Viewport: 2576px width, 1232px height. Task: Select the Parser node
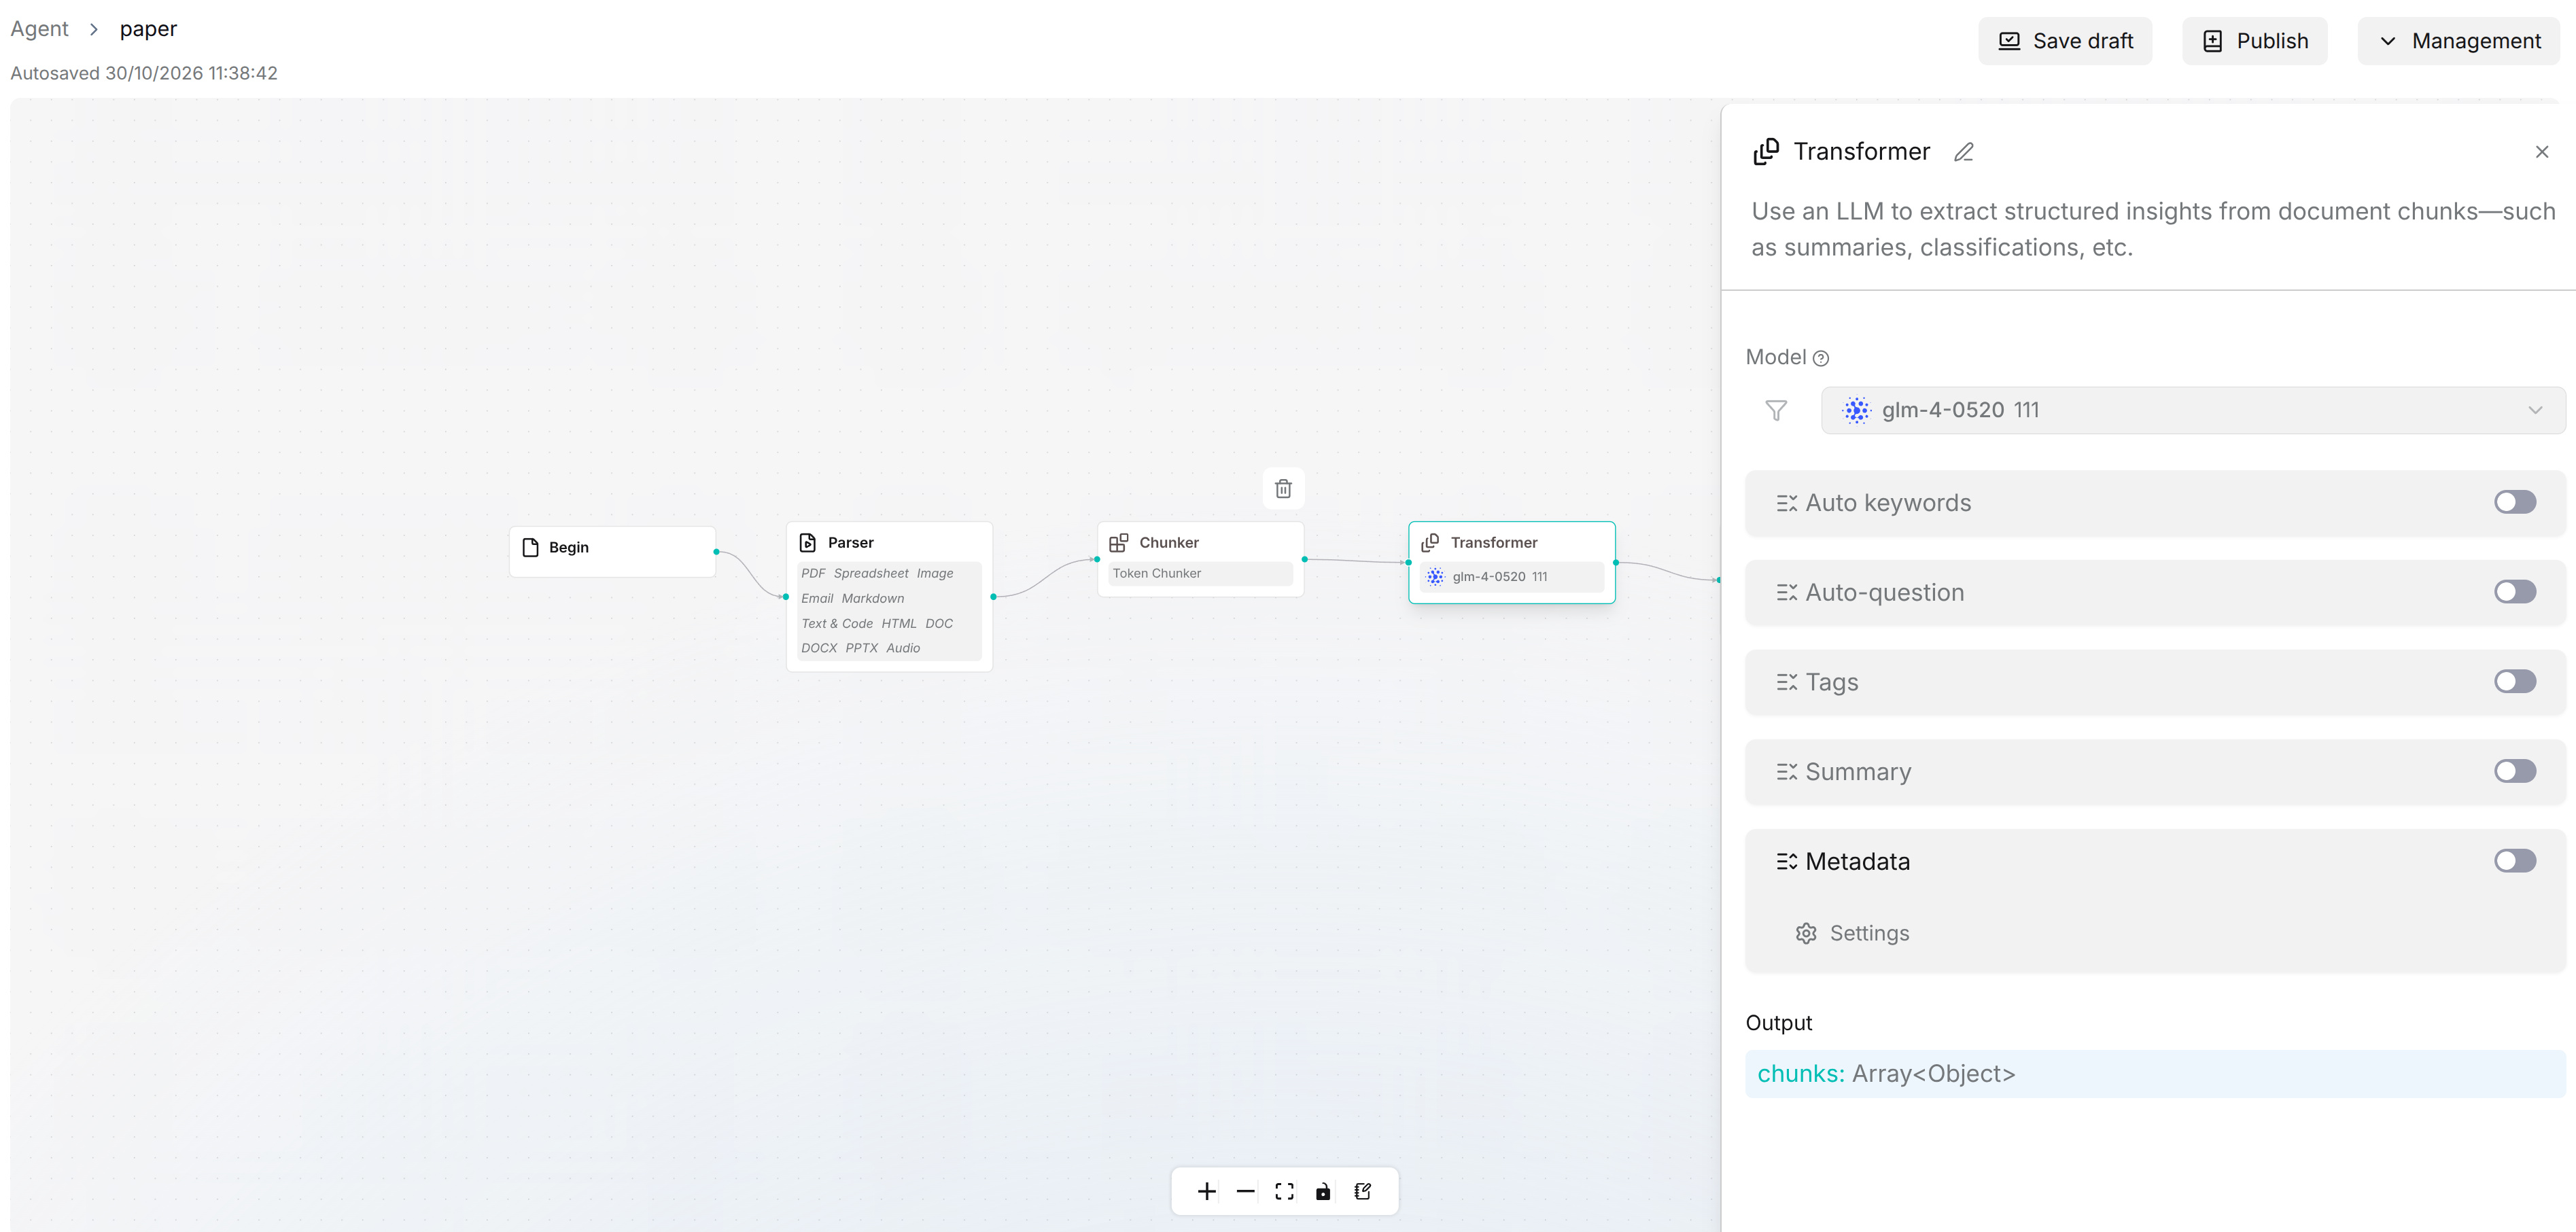tap(889, 596)
